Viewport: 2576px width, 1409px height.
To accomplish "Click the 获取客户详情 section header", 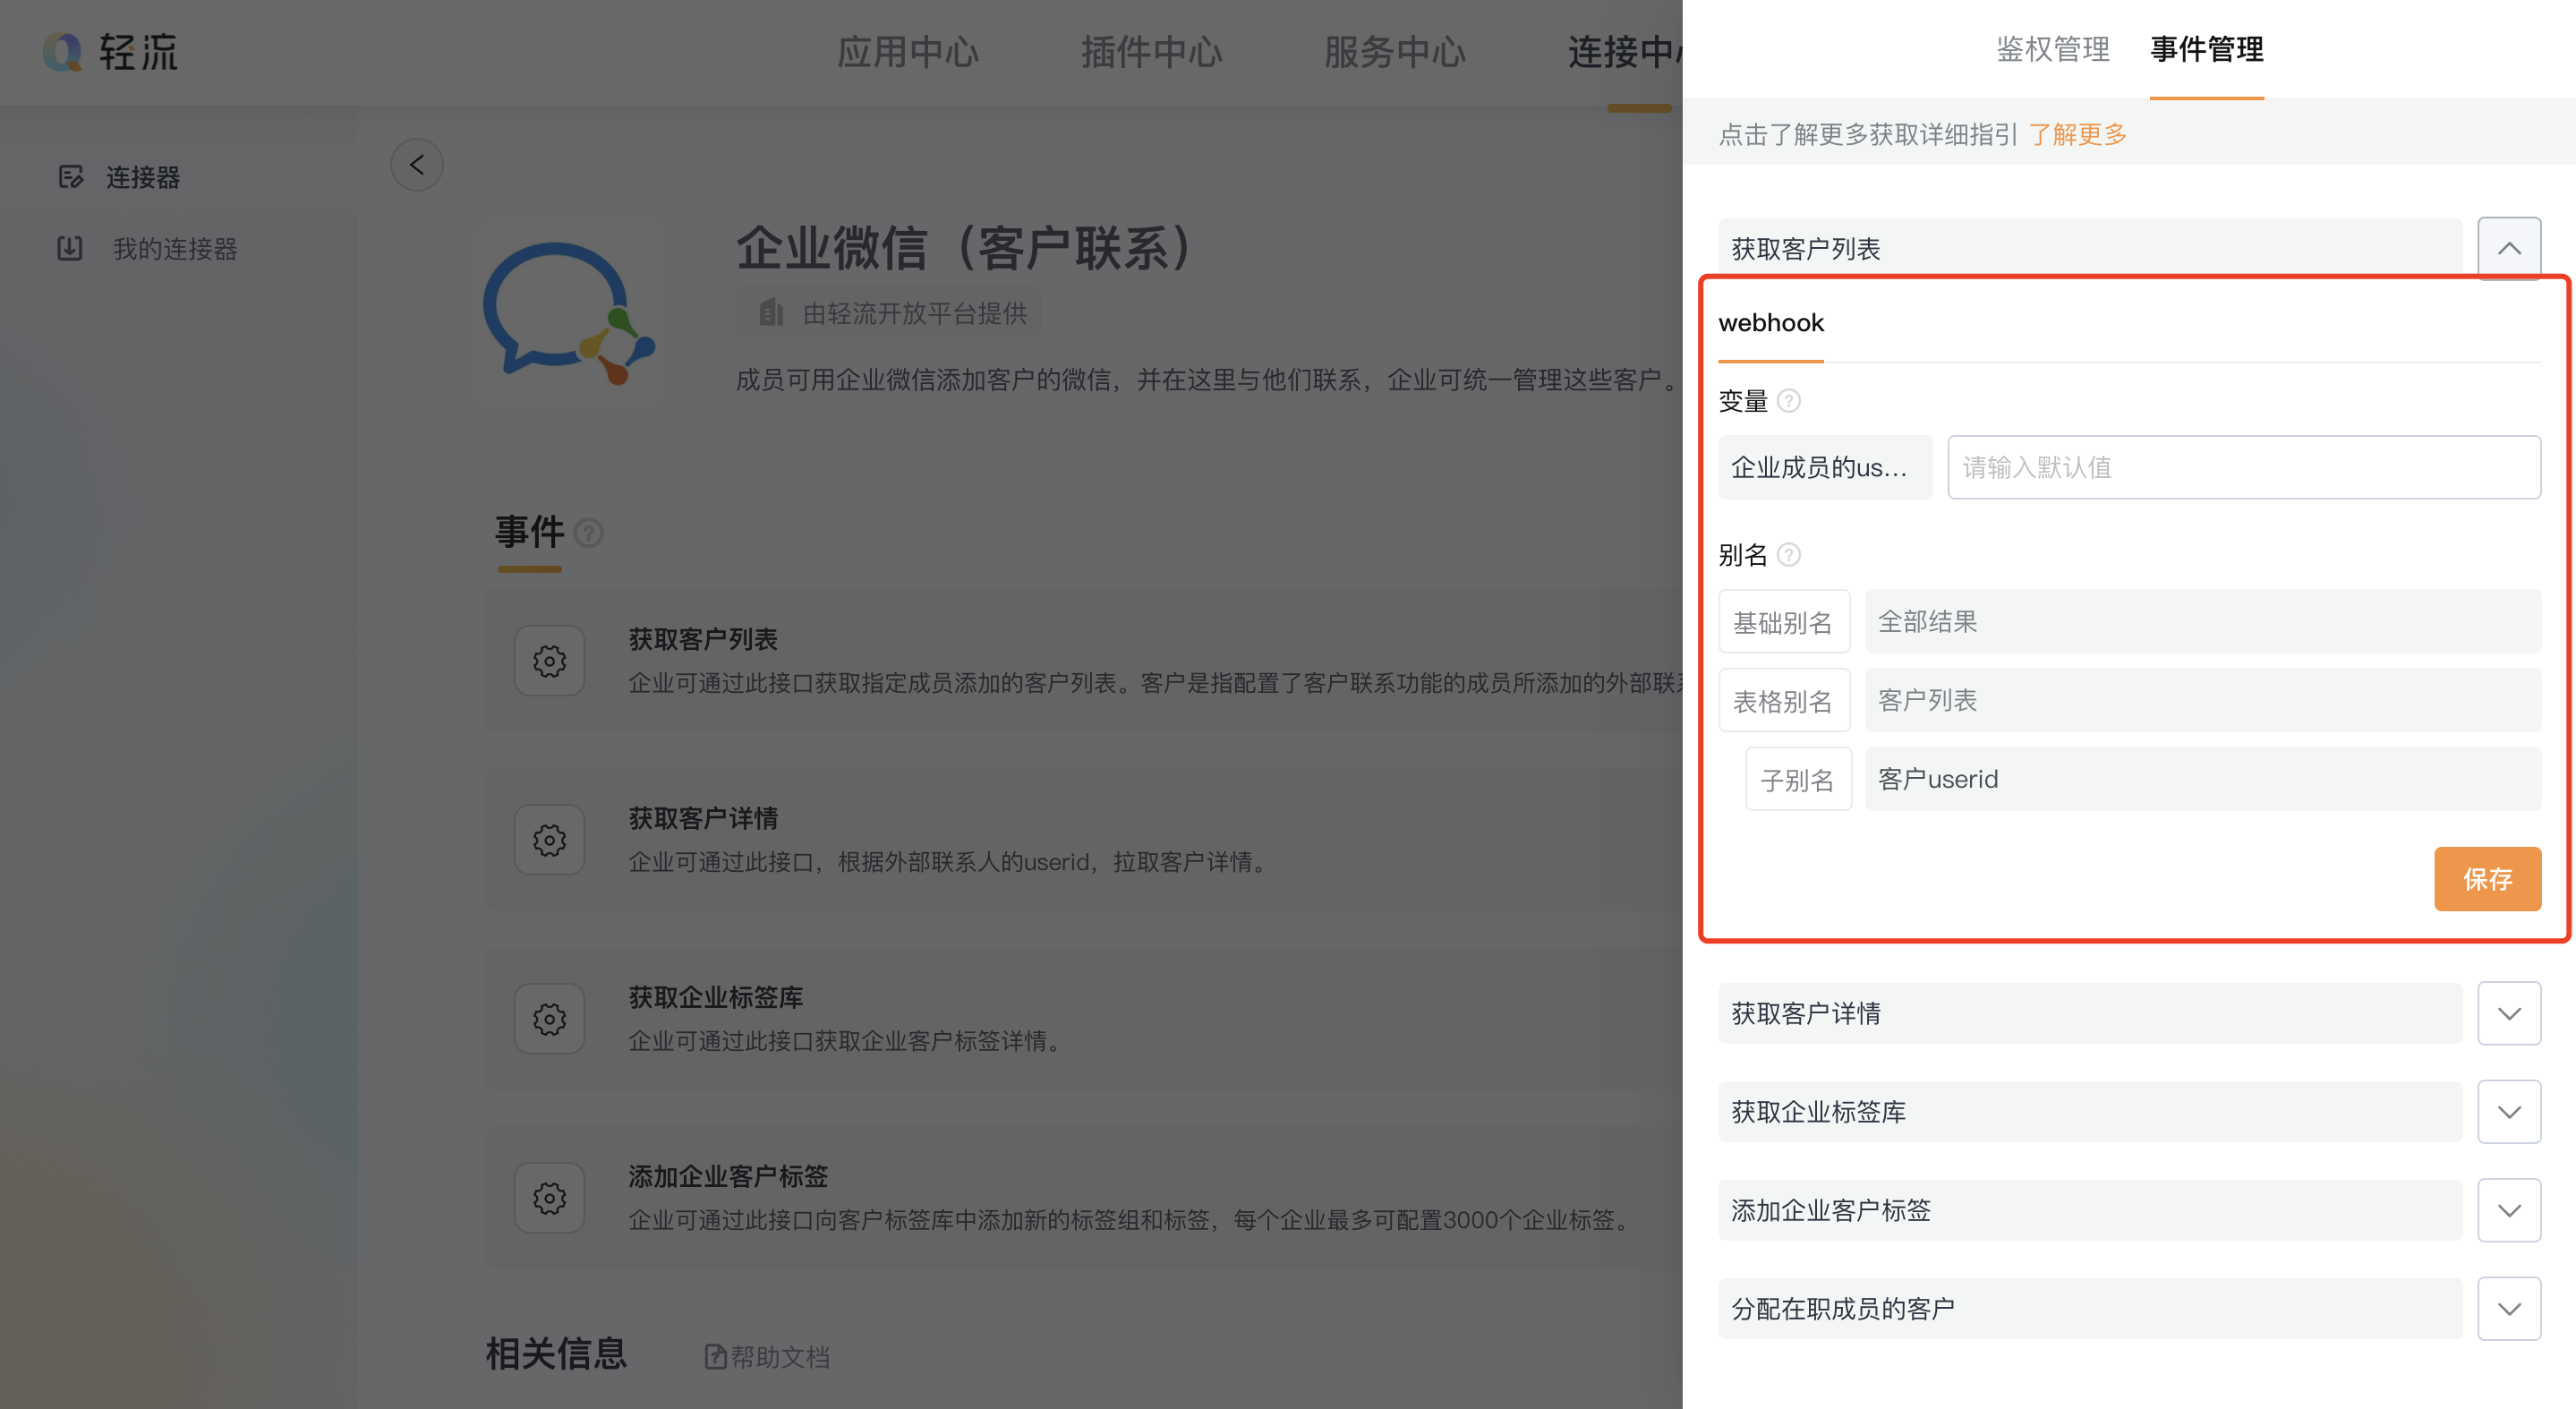I will 2090,1014.
